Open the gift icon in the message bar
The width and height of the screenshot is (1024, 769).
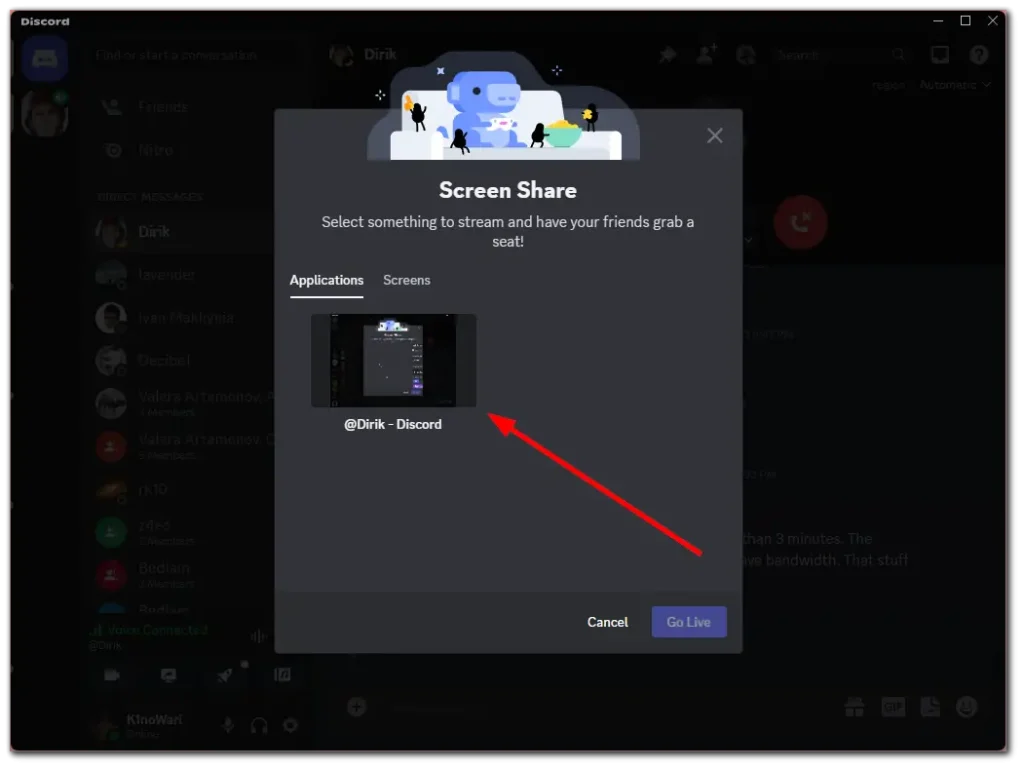[854, 706]
